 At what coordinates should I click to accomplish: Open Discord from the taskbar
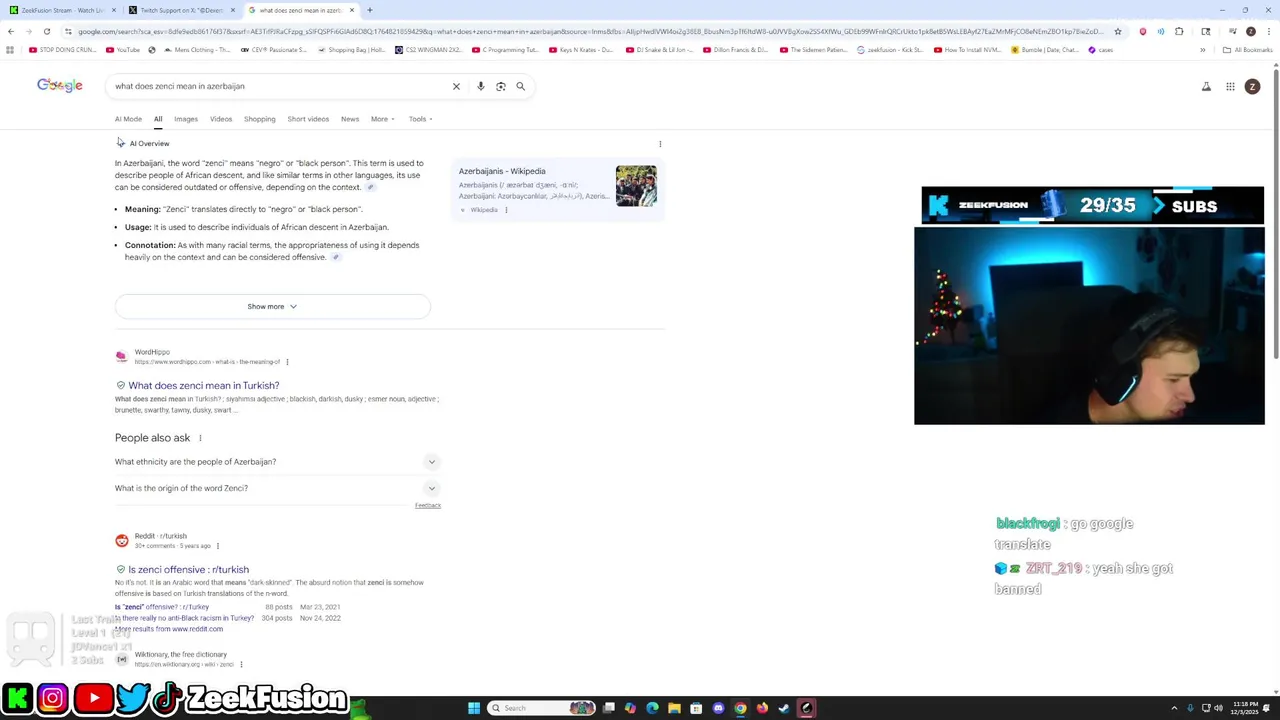[x=718, y=708]
